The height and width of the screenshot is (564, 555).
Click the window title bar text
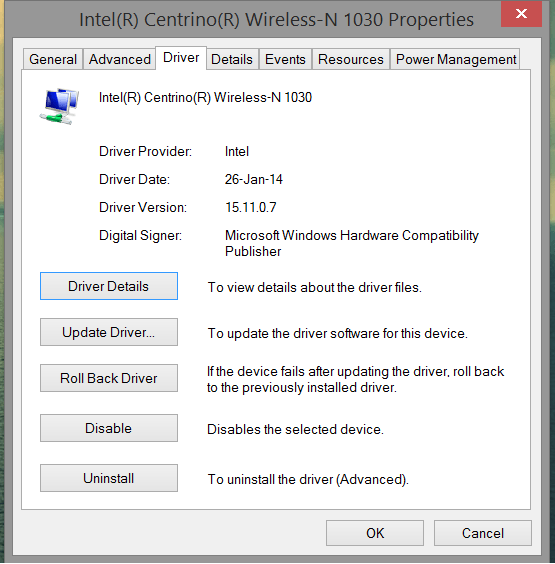click(x=276, y=20)
